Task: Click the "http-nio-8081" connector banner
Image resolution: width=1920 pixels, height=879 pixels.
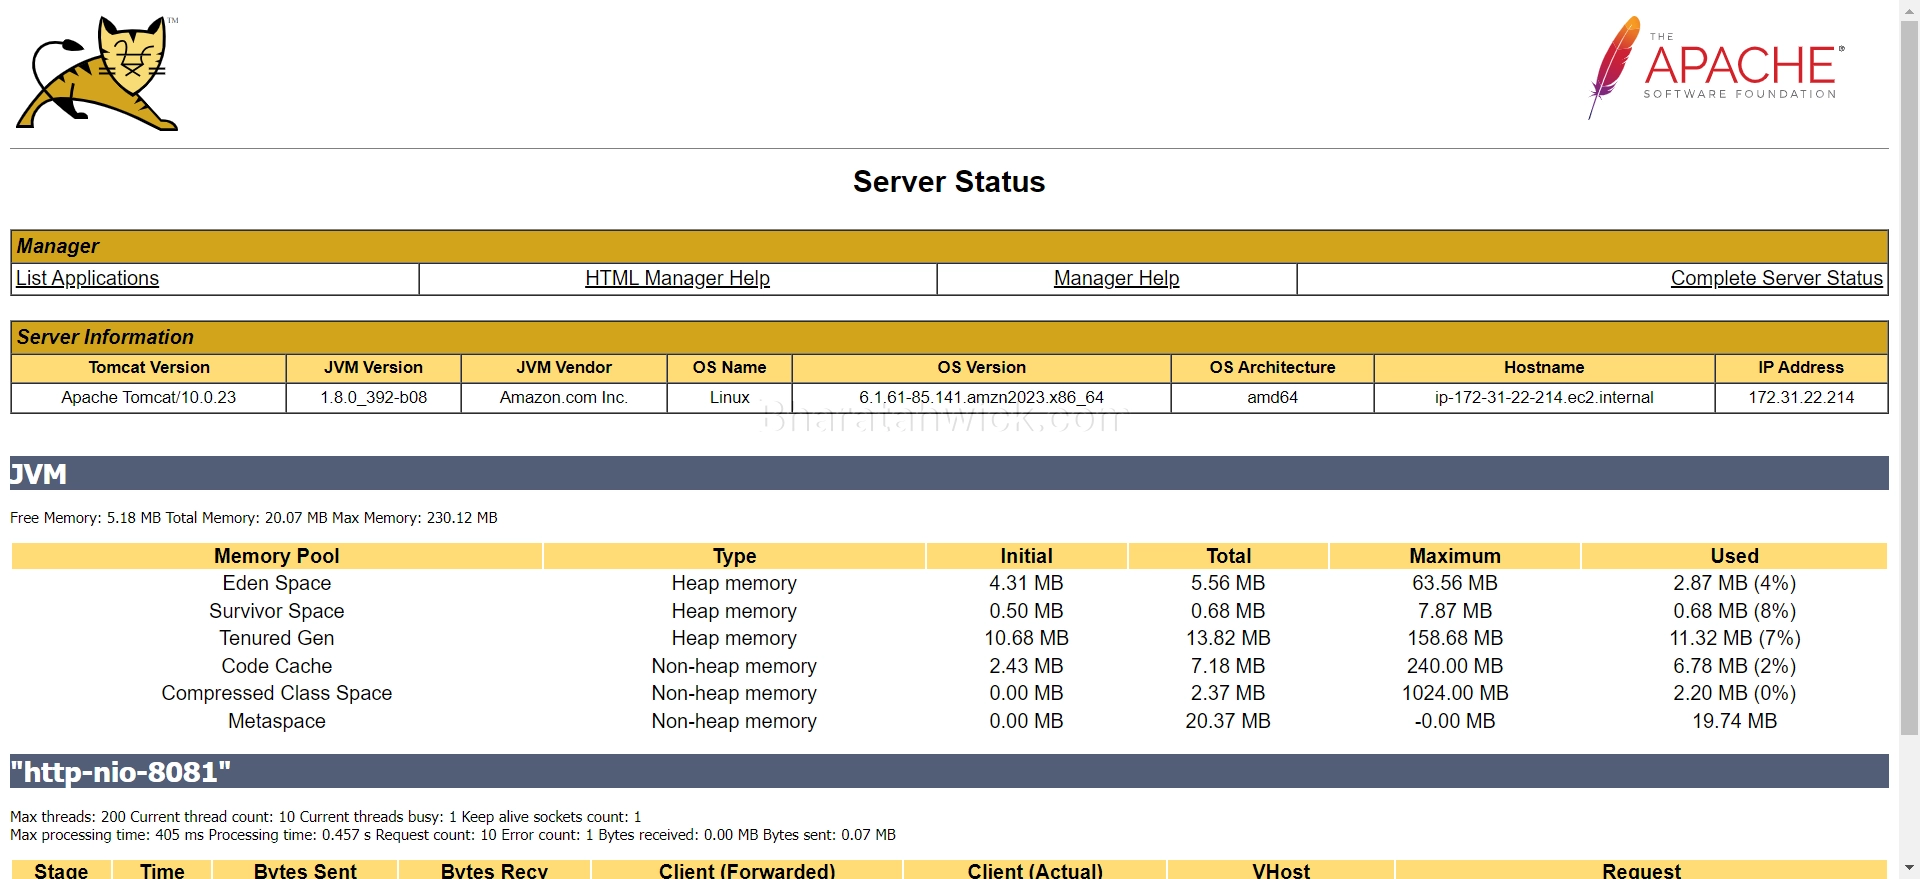Action: tap(949, 771)
